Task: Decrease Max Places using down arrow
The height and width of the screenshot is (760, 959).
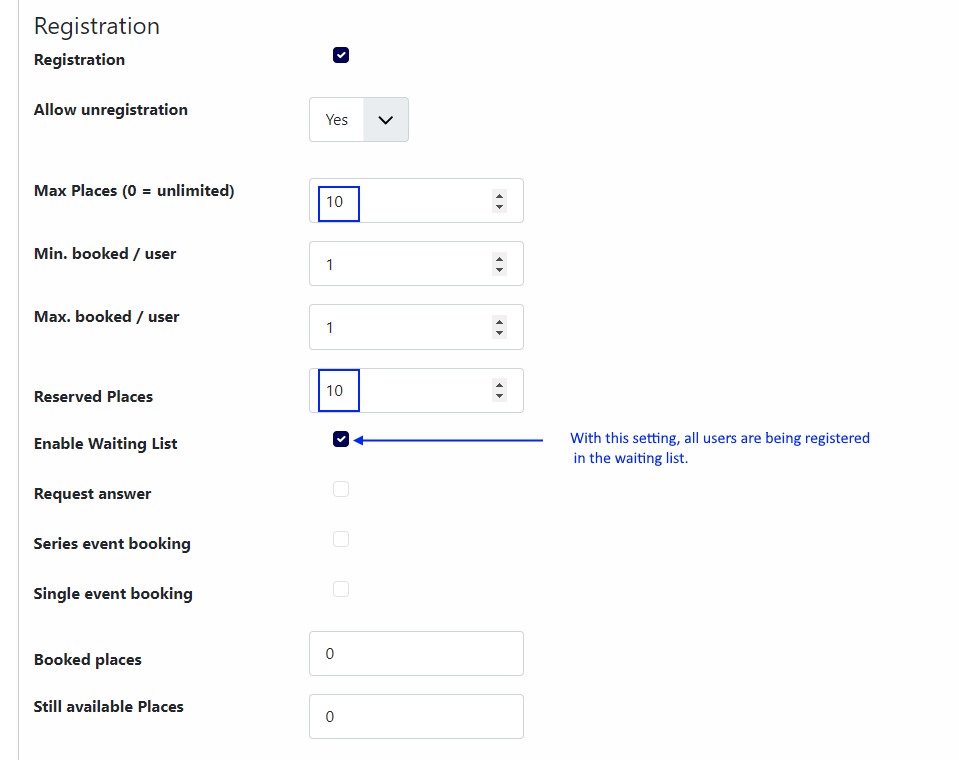Action: coord(500,207)
